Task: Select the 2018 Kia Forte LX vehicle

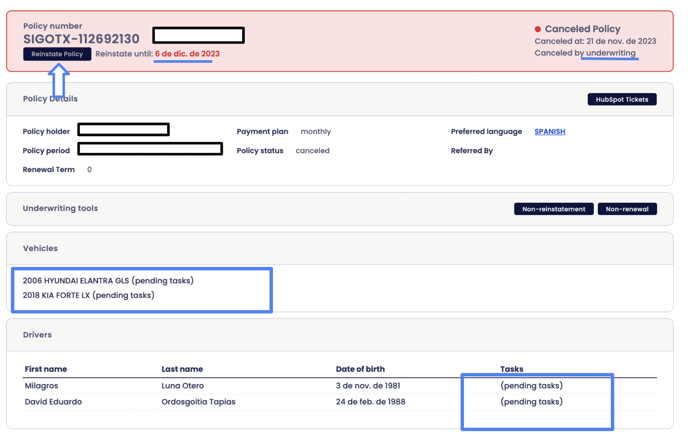Action: 88,295
